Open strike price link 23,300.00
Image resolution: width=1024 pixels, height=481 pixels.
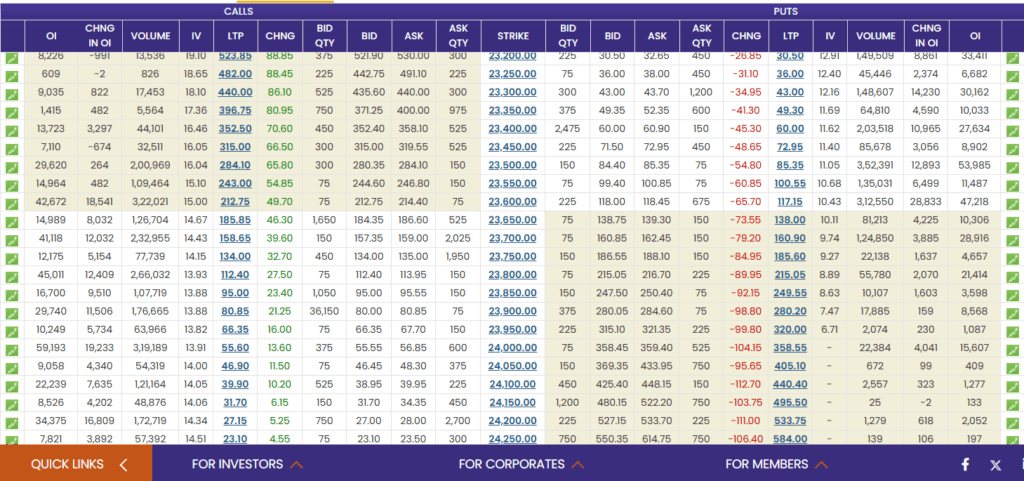(x=513, y=93)
